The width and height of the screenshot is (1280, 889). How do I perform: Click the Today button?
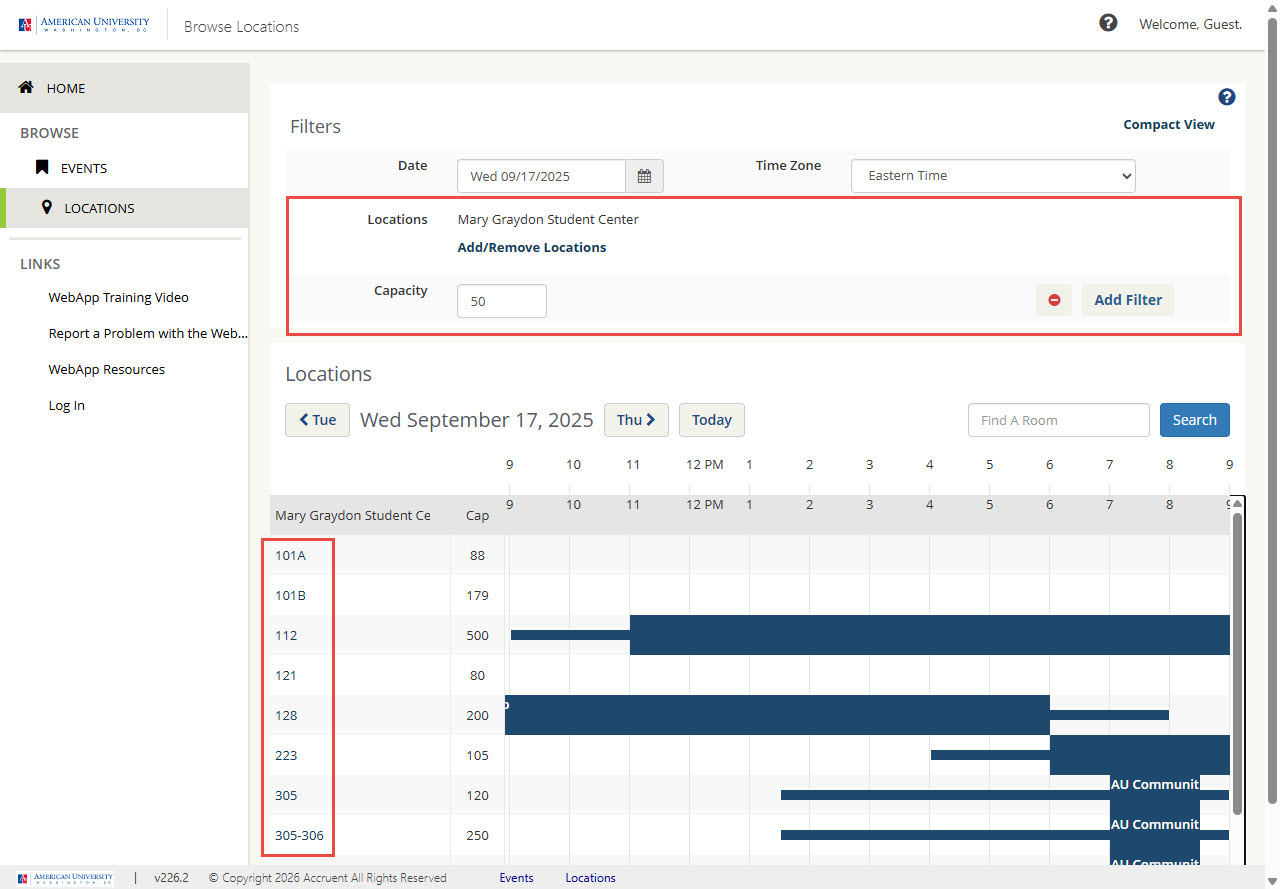[712, 420]
